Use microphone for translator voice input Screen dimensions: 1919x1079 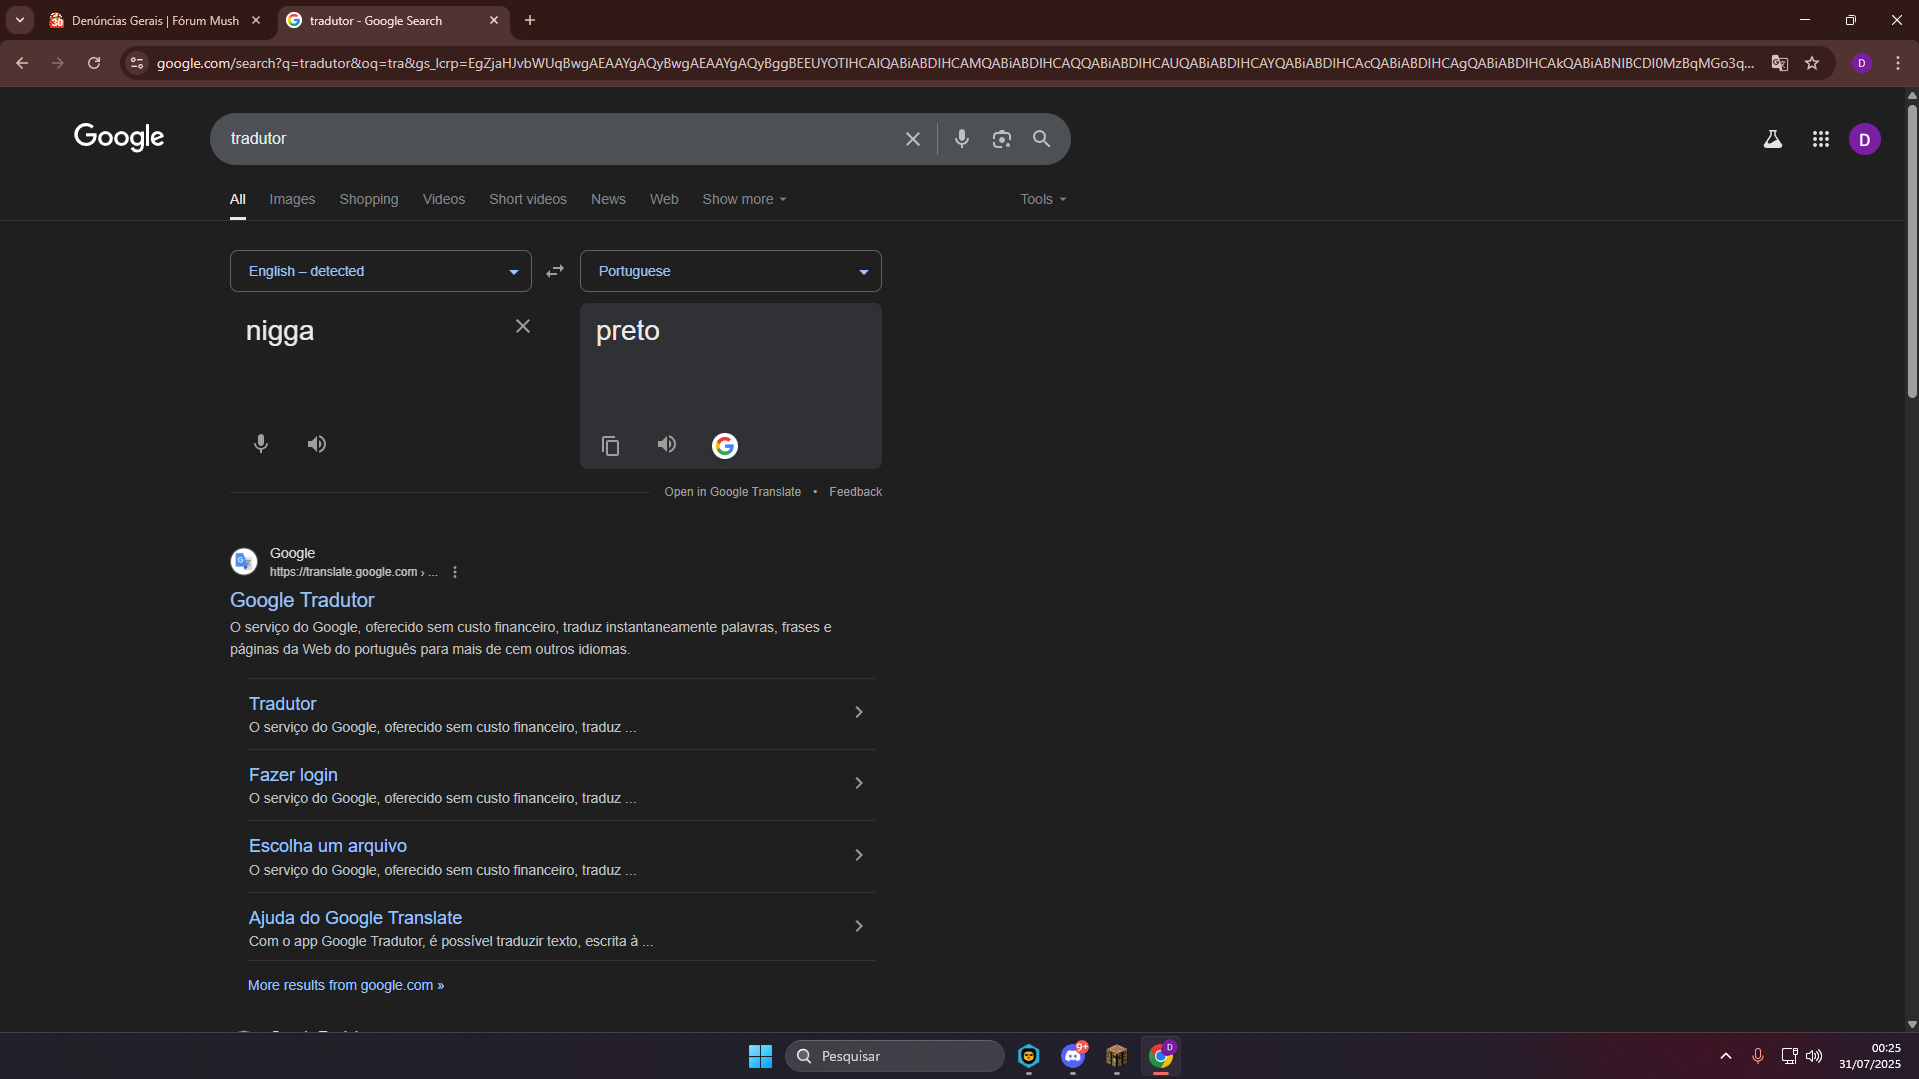(260, 444)
